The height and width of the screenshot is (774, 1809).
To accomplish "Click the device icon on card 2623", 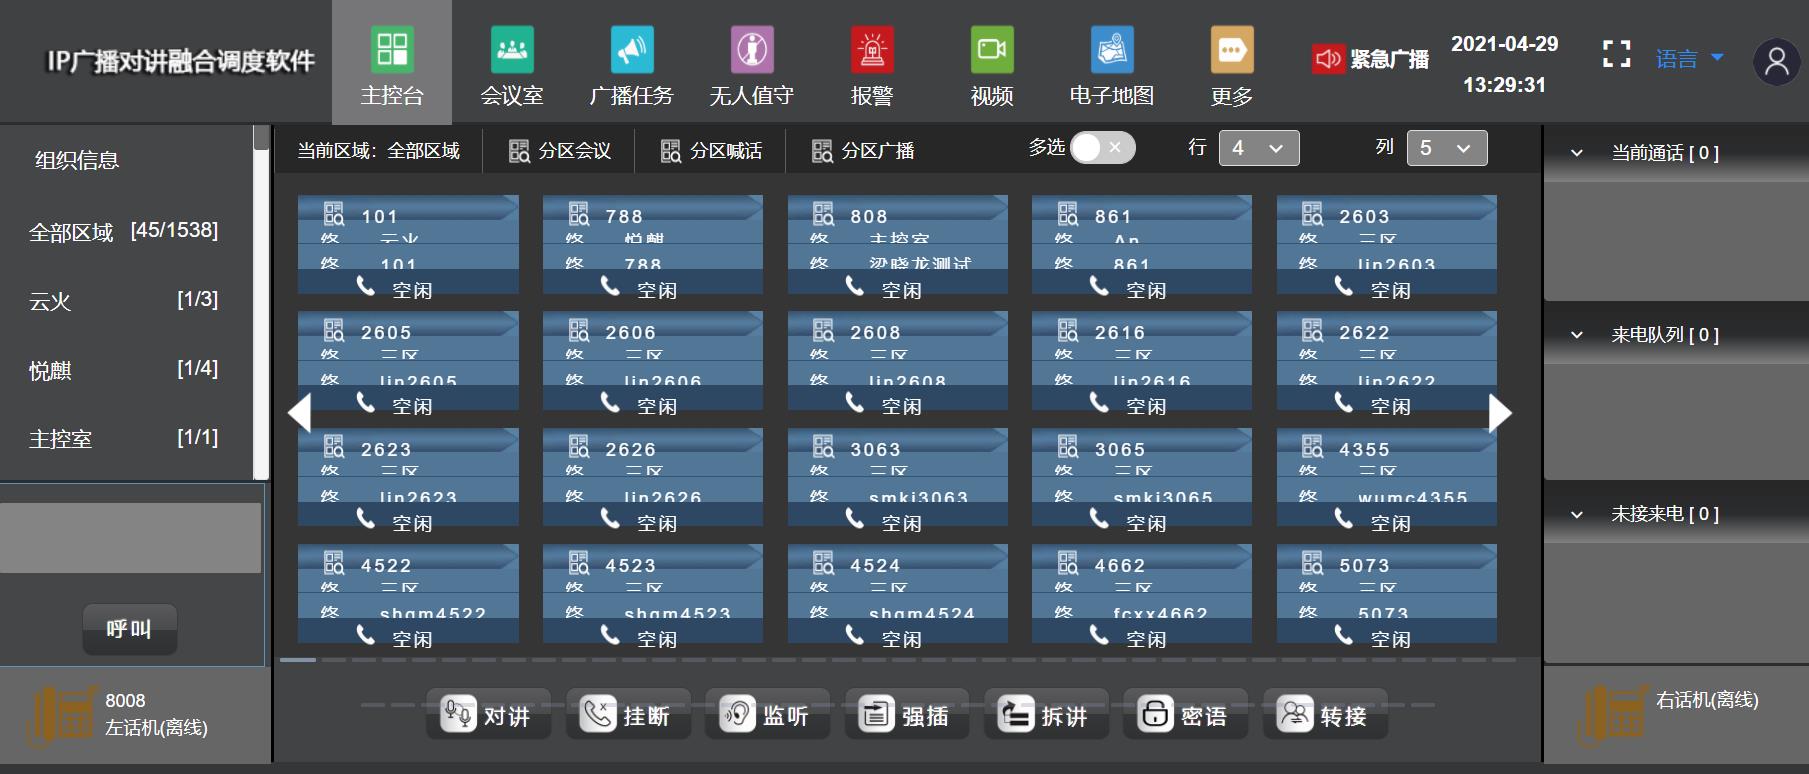I will [x=334, y=446].
